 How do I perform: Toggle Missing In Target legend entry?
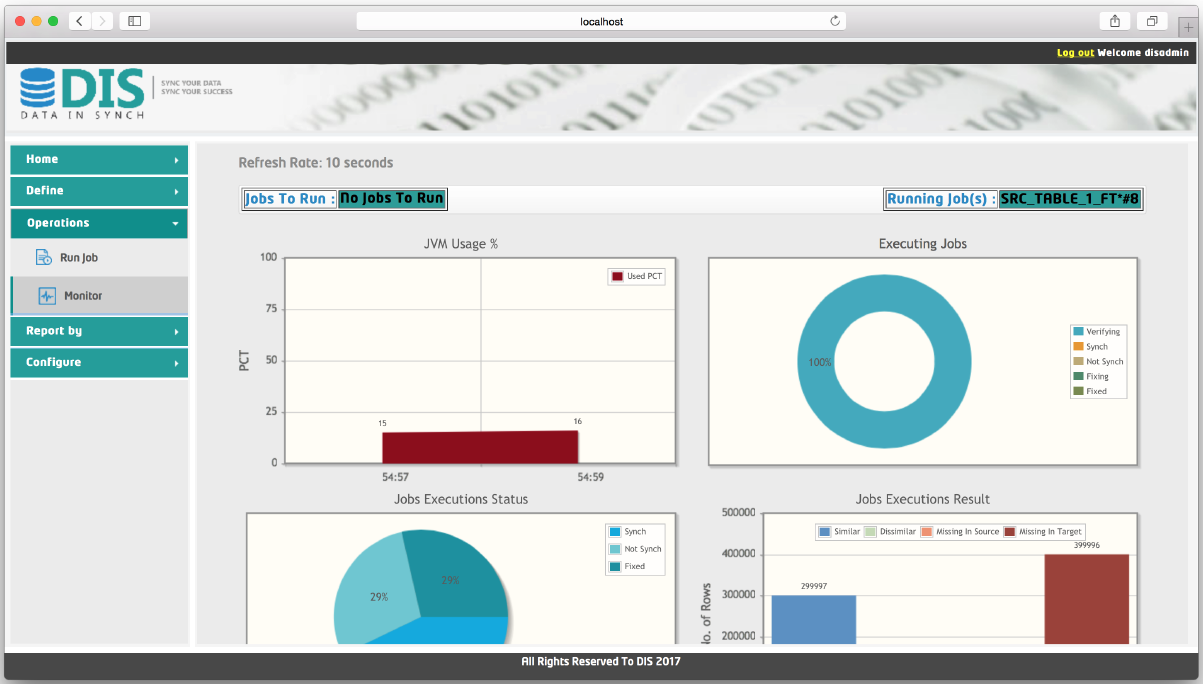tap(1044, 531)
